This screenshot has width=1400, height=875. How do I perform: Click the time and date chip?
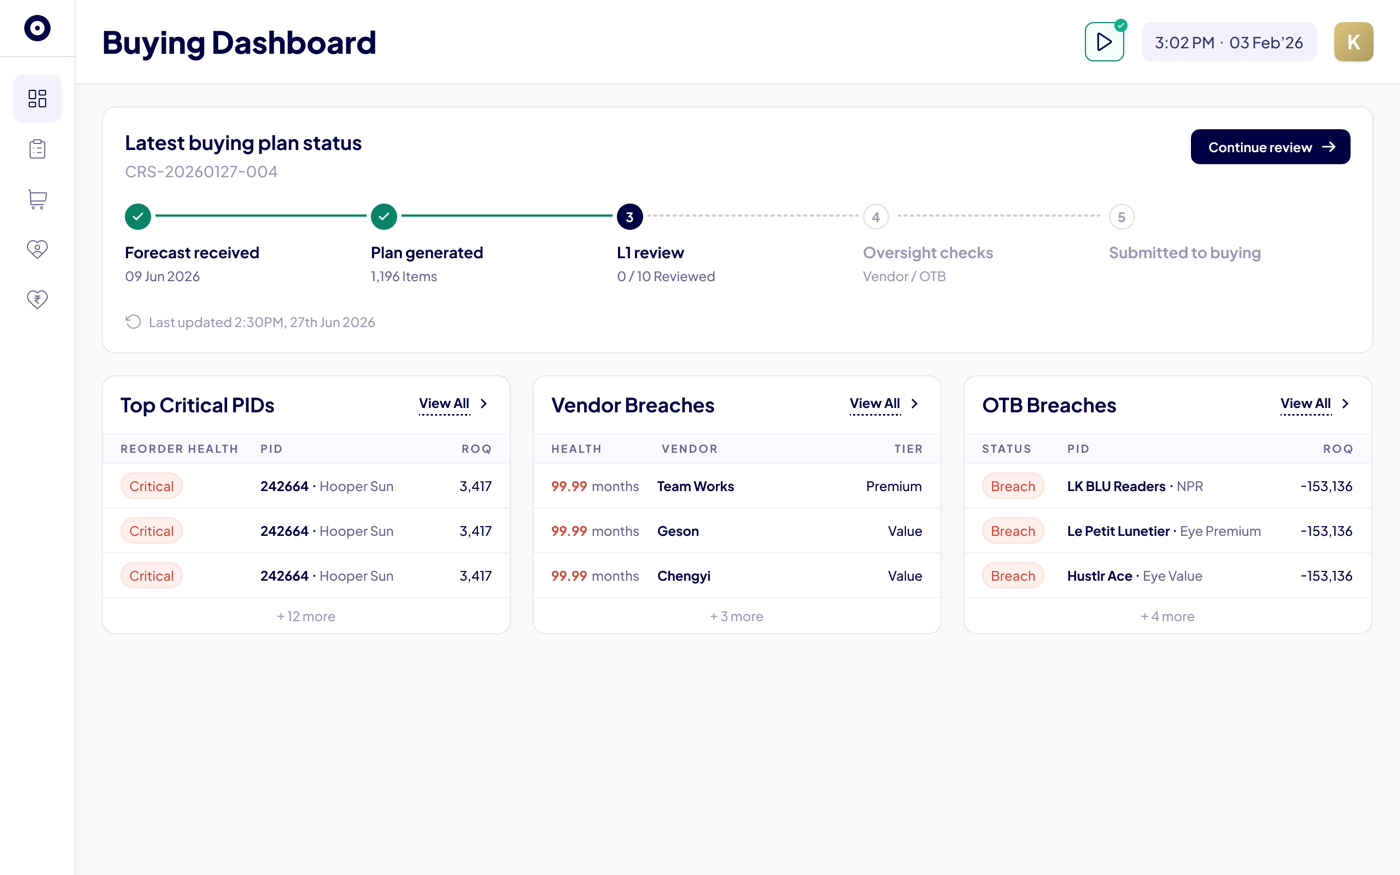click(x=1229, y=42)
